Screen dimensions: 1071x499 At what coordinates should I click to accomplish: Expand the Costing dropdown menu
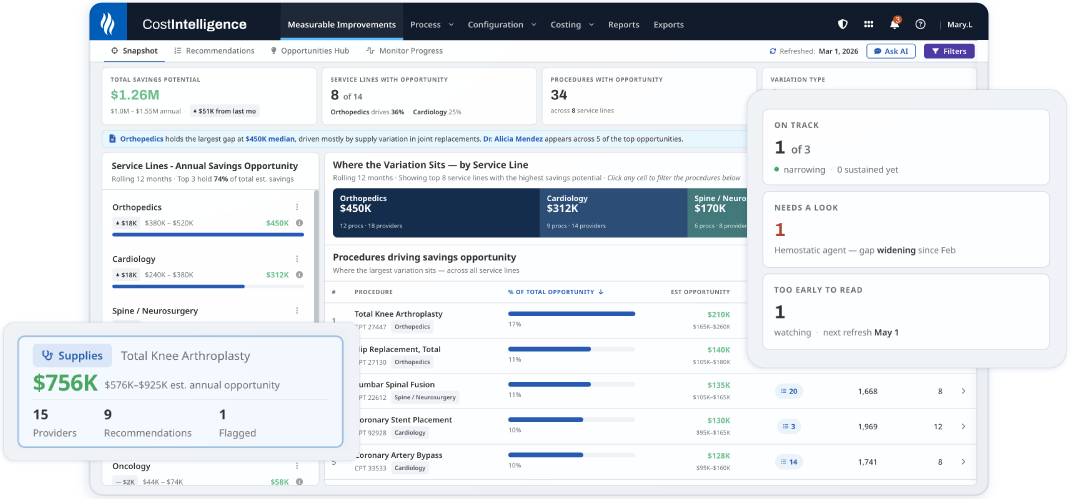click(x=572, y=25)
